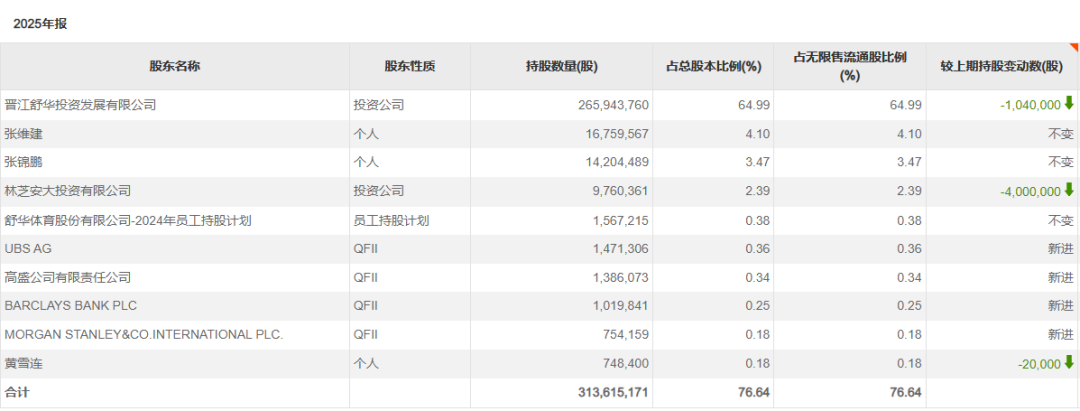Click green down arrow beside -4,000,000
Image resolution: width=1080 pixels, height=411 pixels.
[x=1069, y=190]
